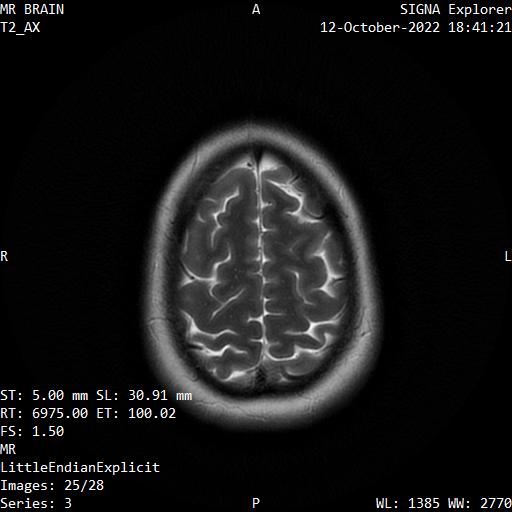
Task: Click the 'WL: 1385 WW: 2770' window level text
Action: tap(444, 503)
